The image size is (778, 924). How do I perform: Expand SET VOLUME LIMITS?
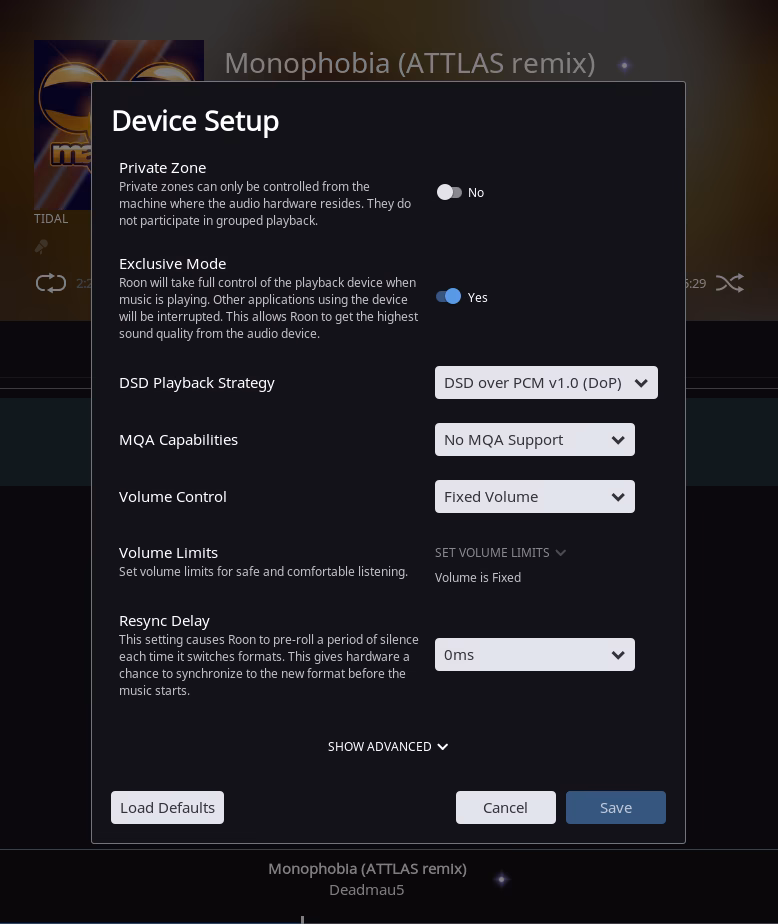[x=500, y=553]
